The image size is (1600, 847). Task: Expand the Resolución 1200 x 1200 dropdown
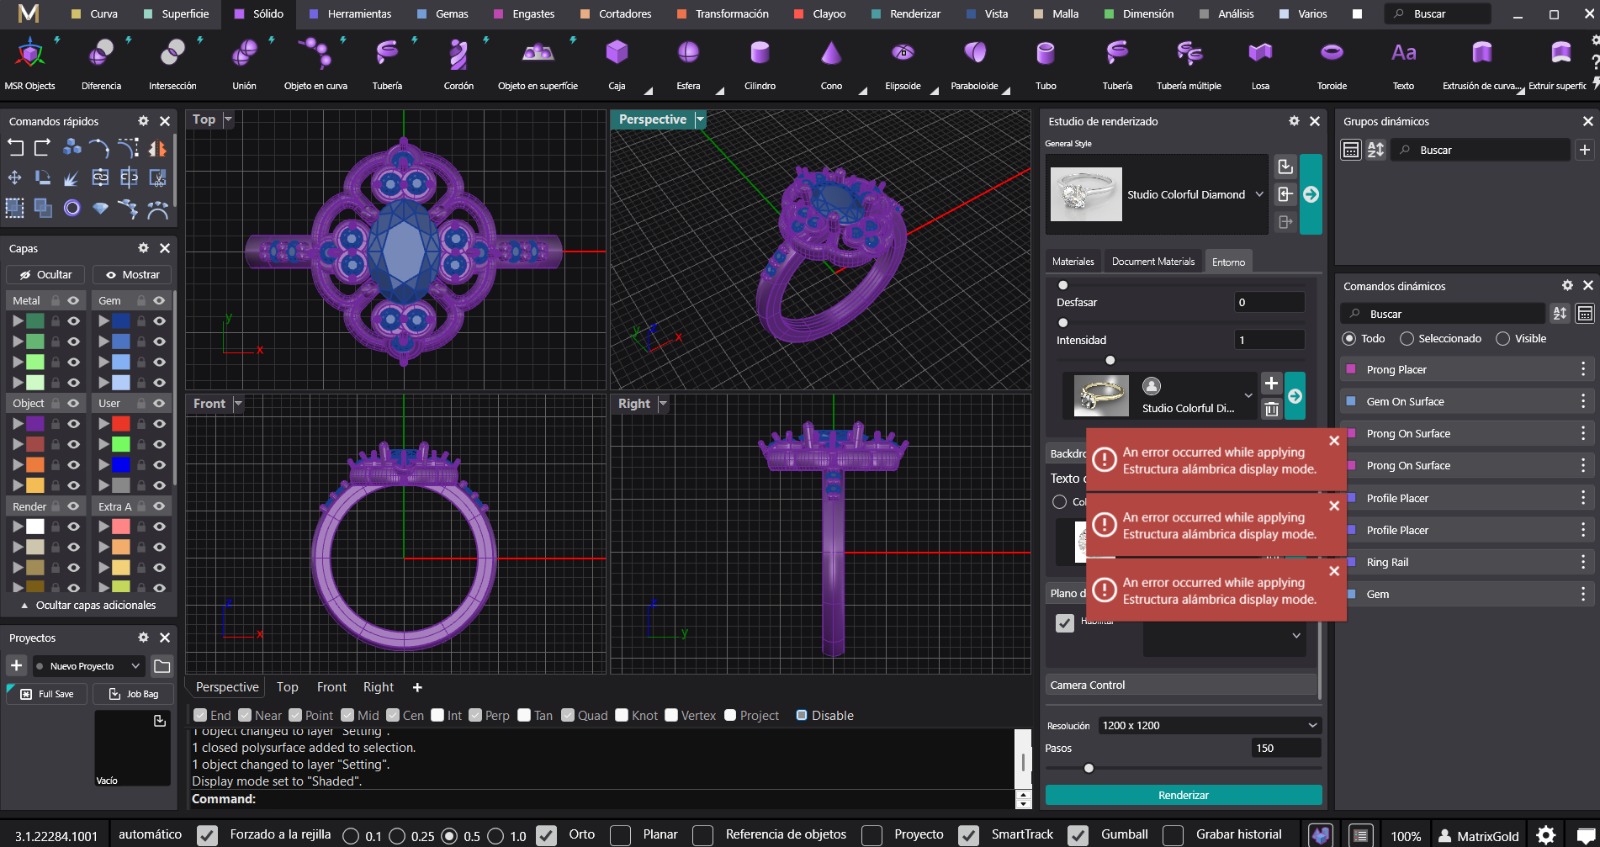(x=1210, y=725)
